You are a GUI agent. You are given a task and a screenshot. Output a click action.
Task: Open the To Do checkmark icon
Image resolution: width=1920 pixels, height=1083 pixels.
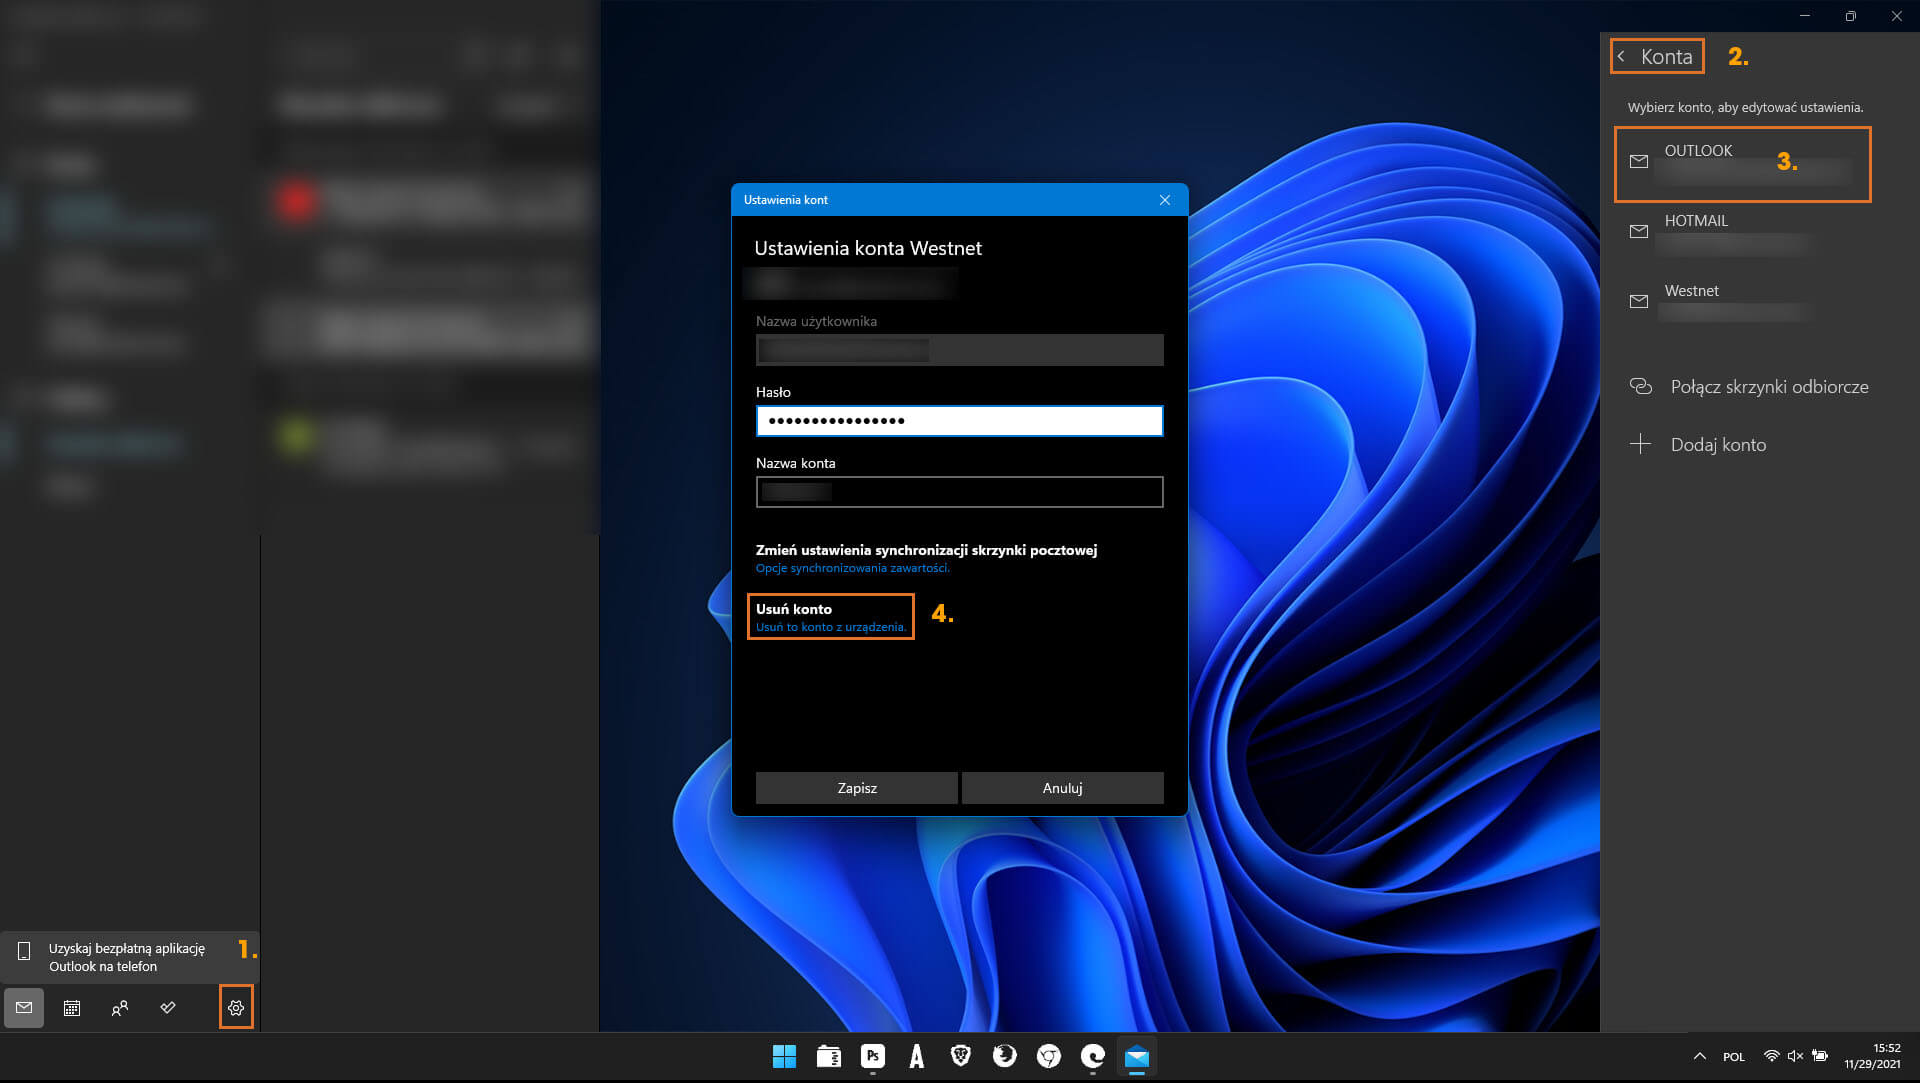[168, 1008]
